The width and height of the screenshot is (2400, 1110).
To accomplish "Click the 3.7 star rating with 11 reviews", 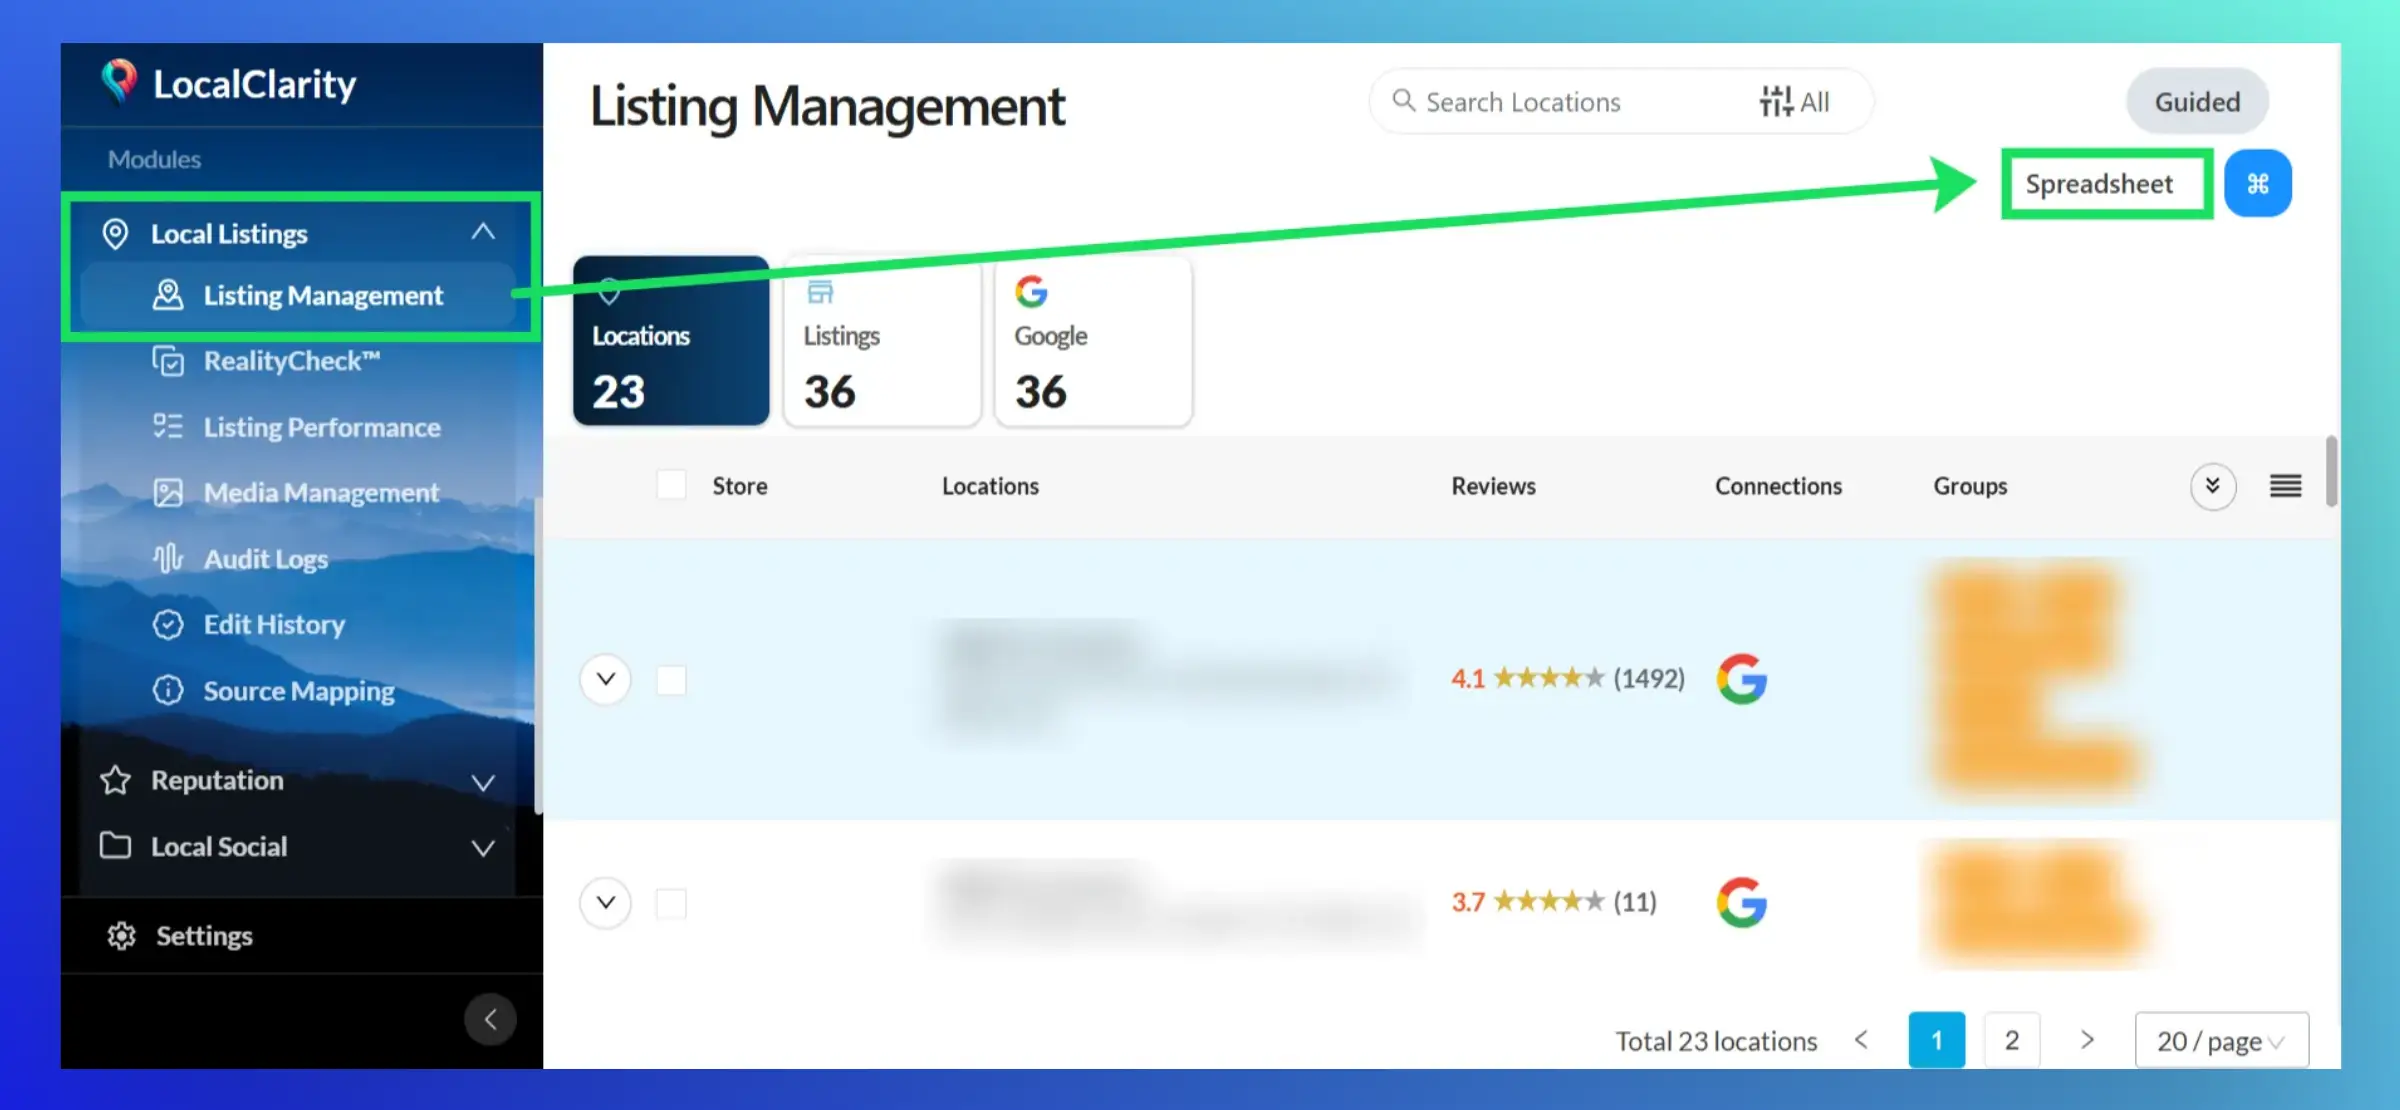I will (1554, 902).
